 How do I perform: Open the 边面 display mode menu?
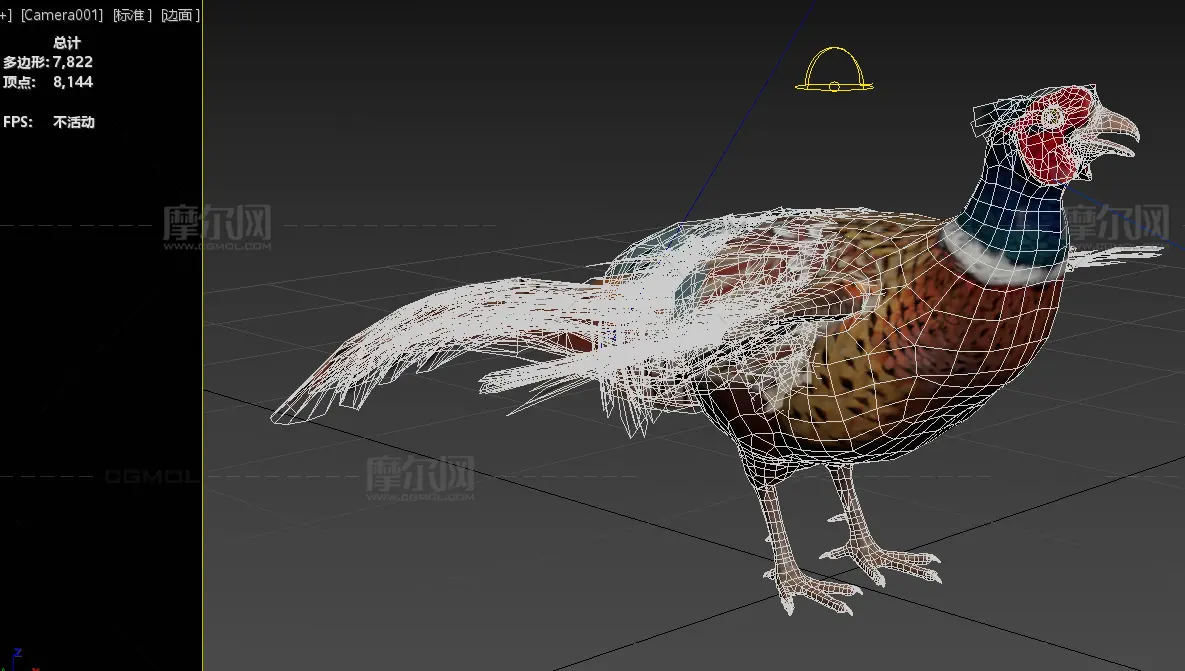pos(180,15)
